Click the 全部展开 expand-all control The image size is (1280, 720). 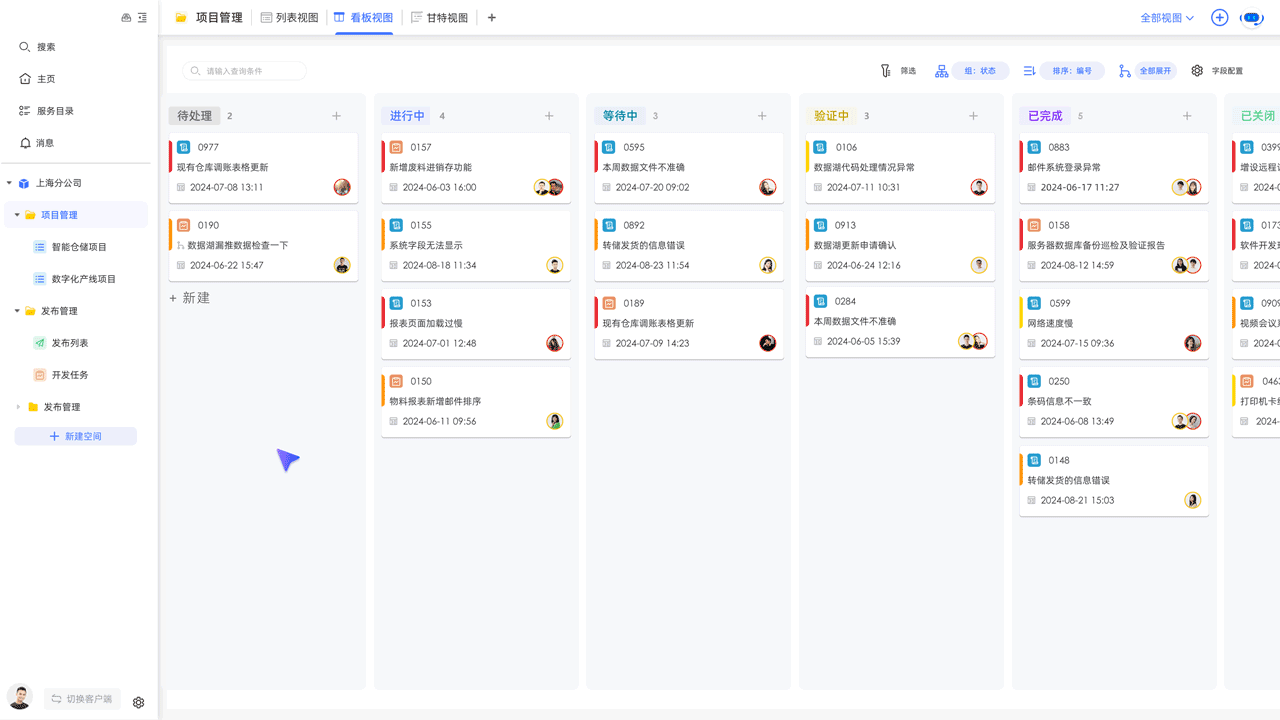click(x=1155, y=71)
